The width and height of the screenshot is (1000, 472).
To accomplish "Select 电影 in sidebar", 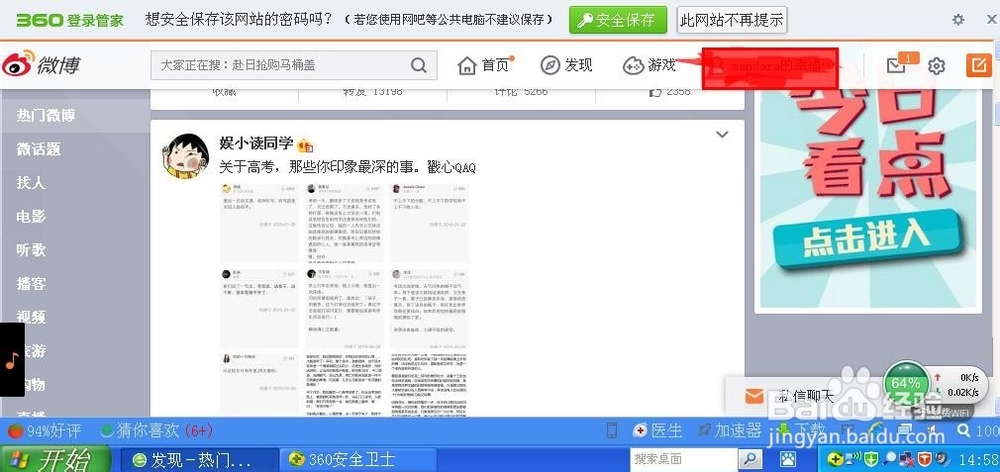I will tap(31, 216).
